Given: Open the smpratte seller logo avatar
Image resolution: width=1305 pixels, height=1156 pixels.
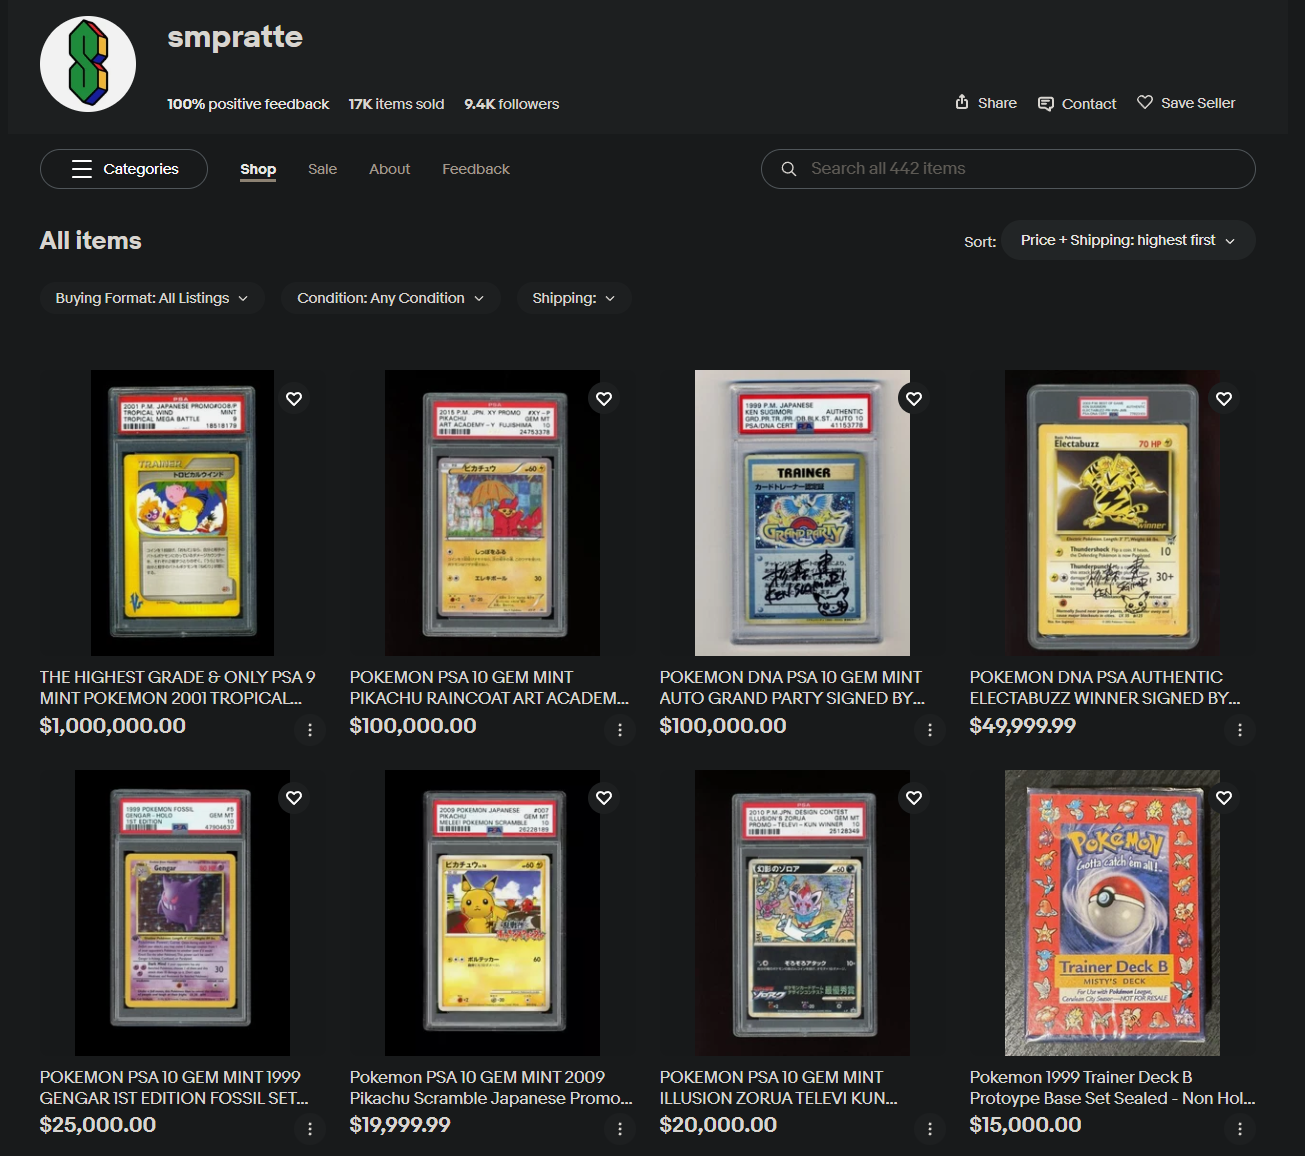Looking at the screenshot, I should pos(88,64).
